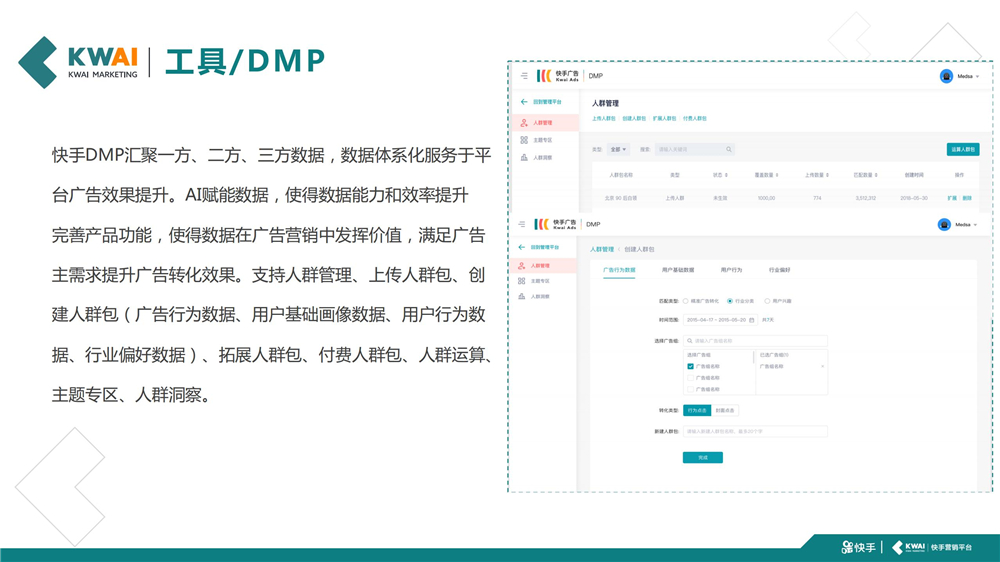1000x562 pixels.
Task: Click 主题专区 grid icon in upper sidebar
Action: coord(524,140)
